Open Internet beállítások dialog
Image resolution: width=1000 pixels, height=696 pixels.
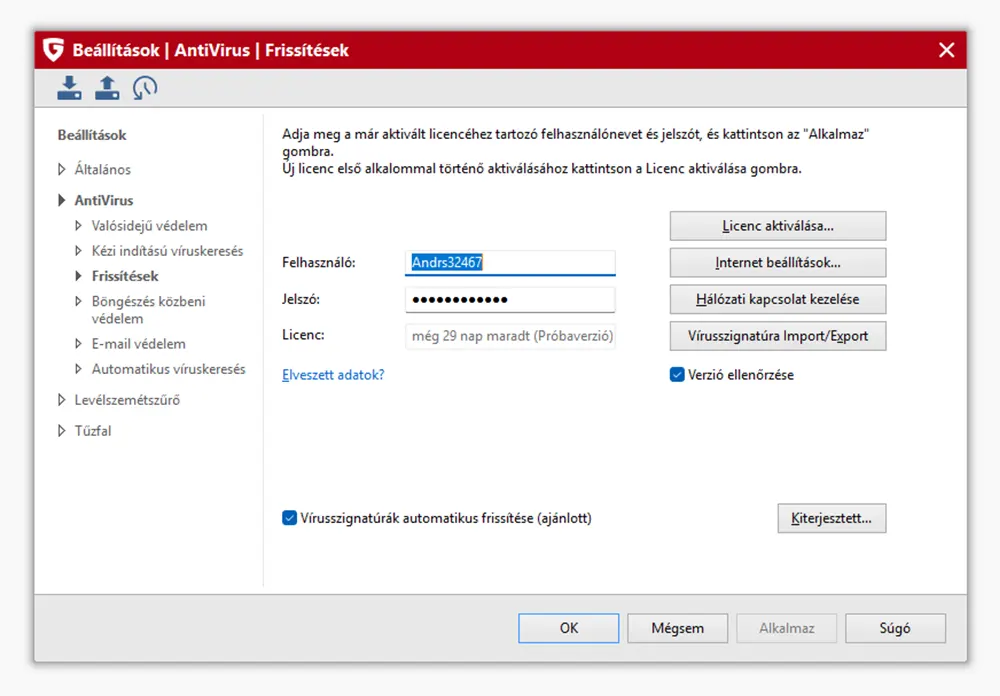pos(777,263)
